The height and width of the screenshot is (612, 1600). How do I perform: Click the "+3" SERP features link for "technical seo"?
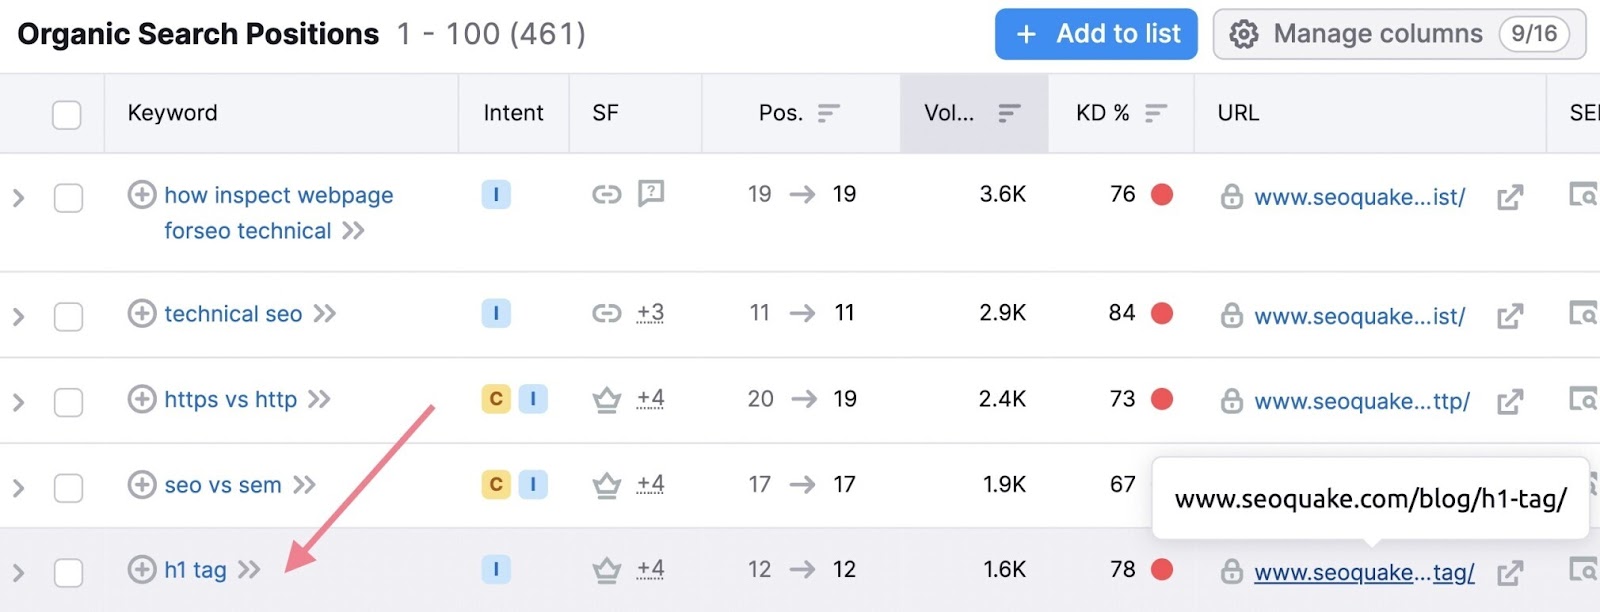coord(649,313)
